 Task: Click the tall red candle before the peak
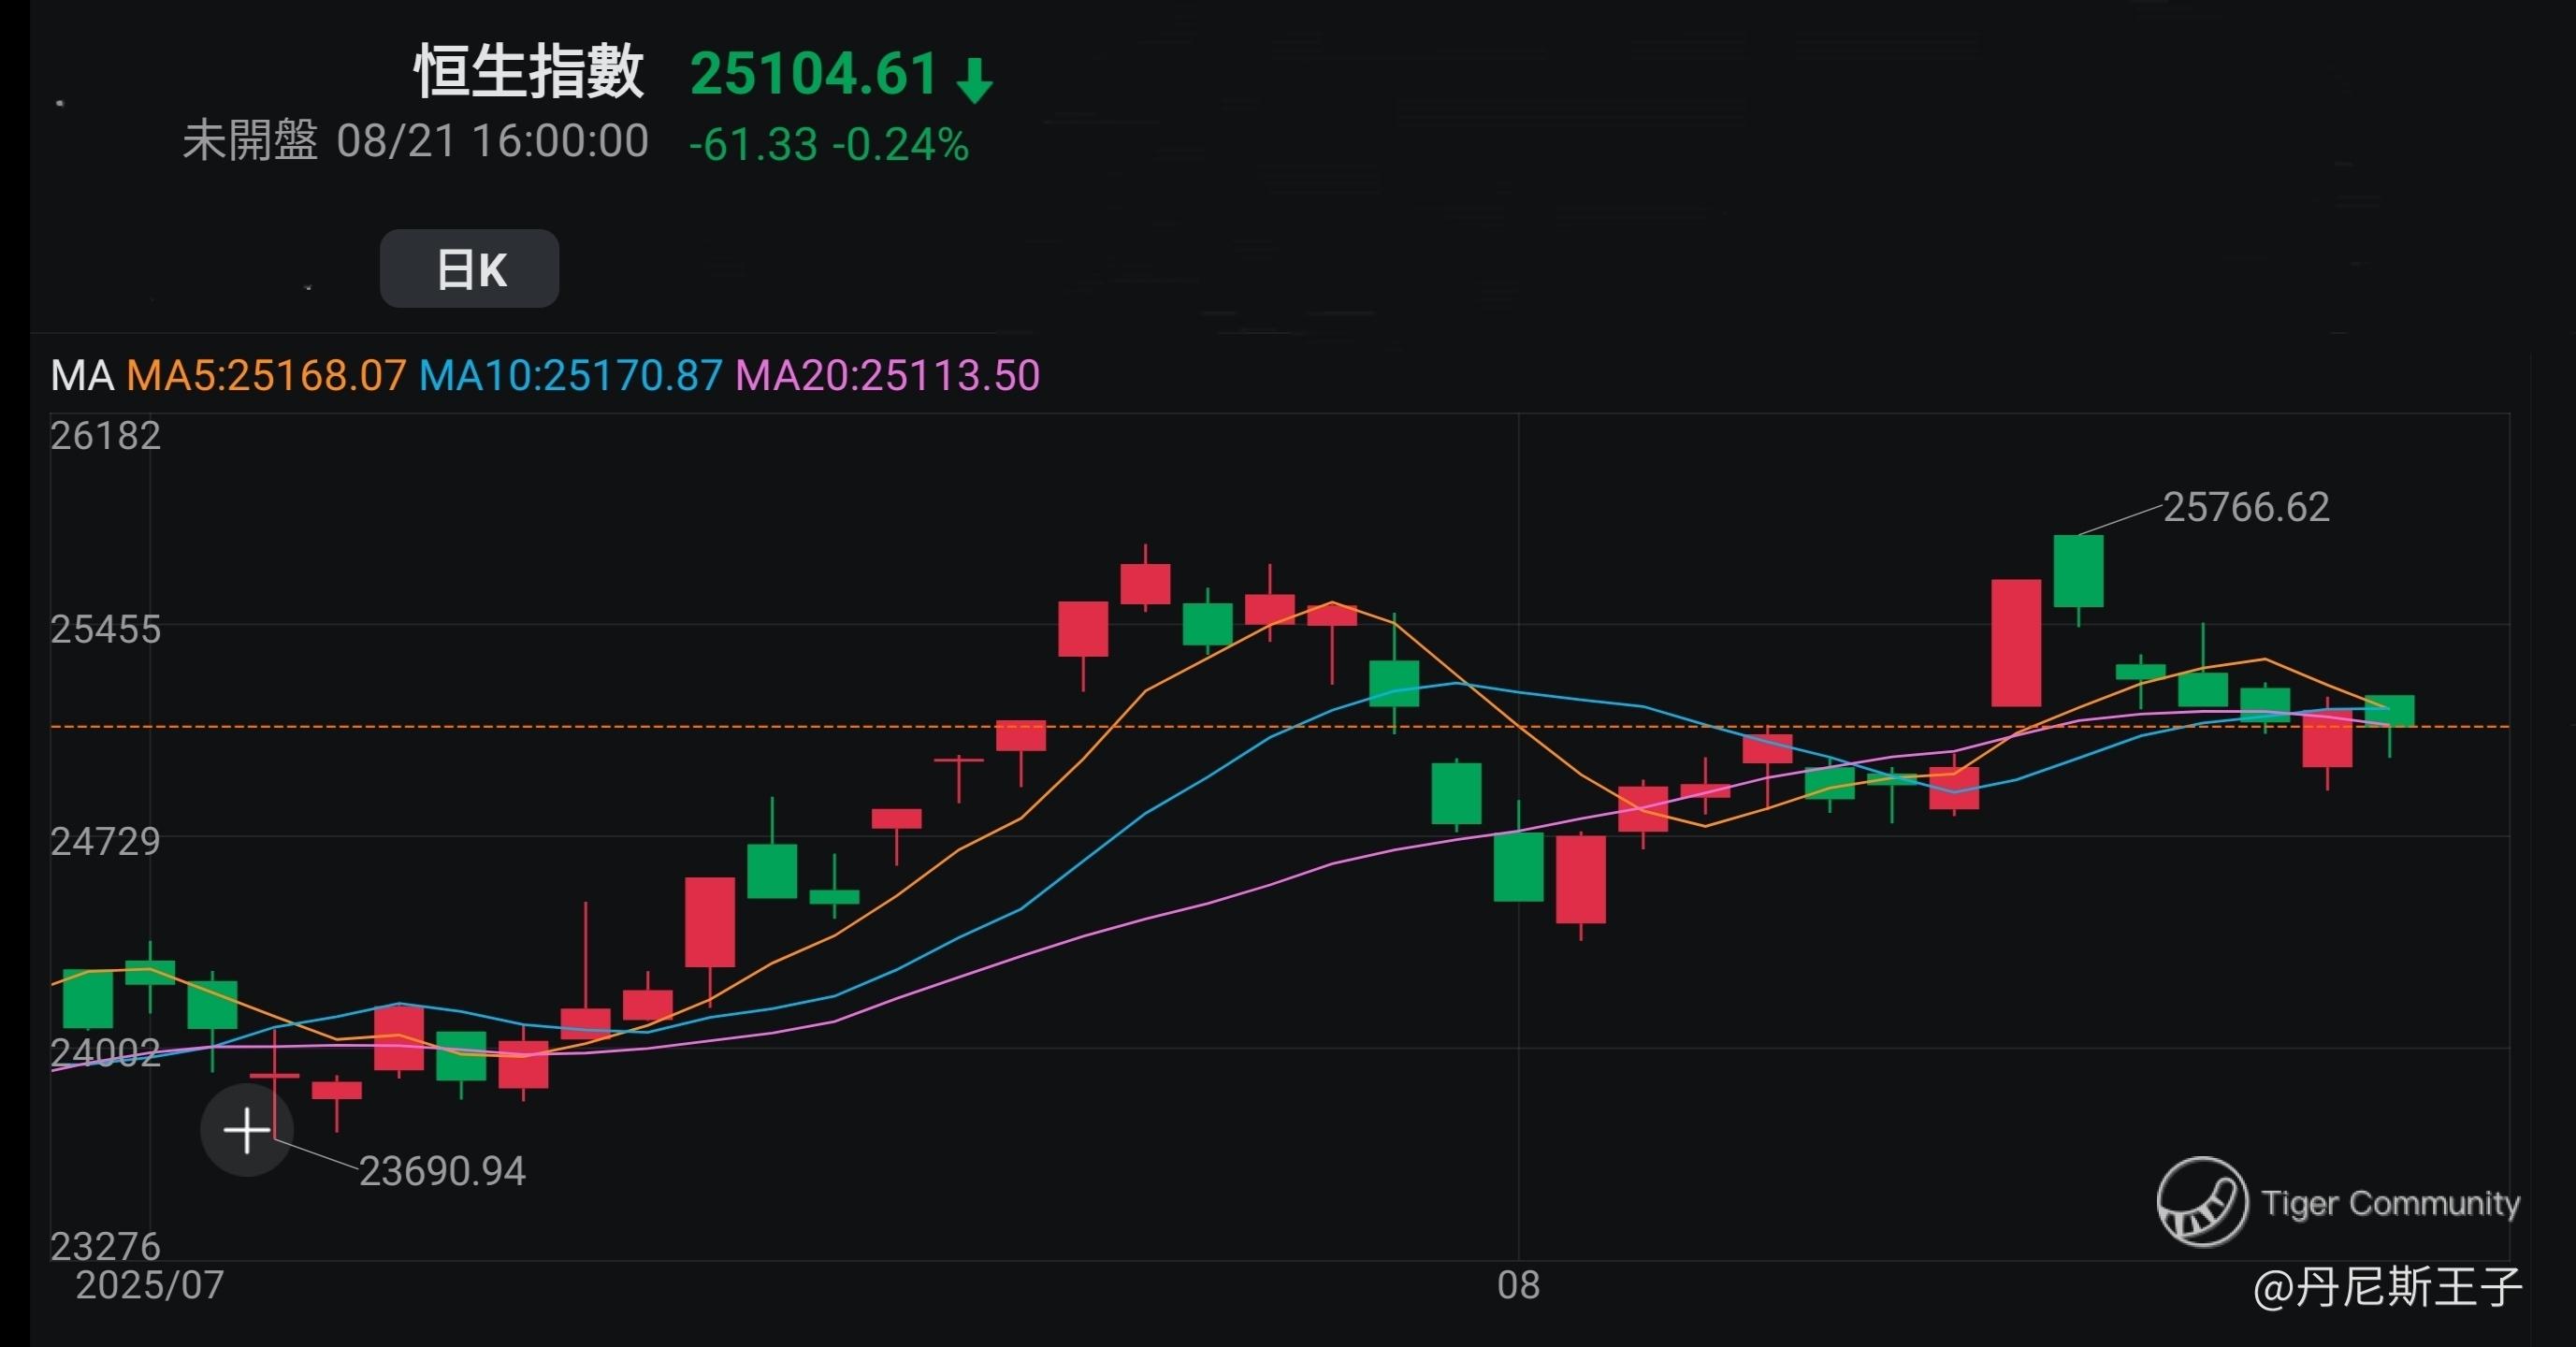coord(2016,643)
